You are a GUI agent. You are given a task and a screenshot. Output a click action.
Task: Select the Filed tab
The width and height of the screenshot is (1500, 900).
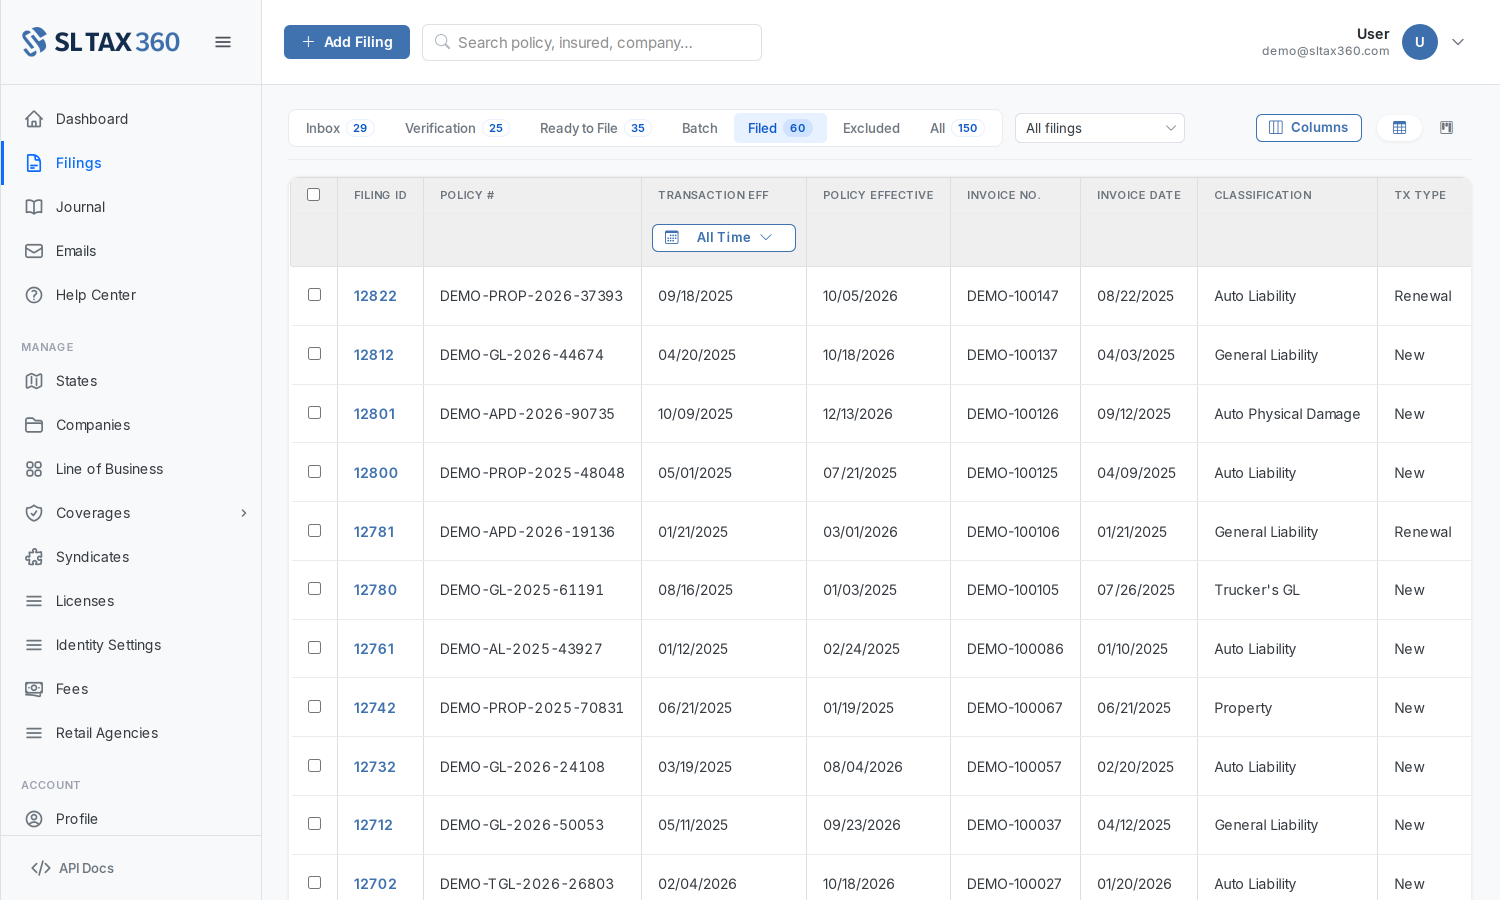(x=780, y=128)
